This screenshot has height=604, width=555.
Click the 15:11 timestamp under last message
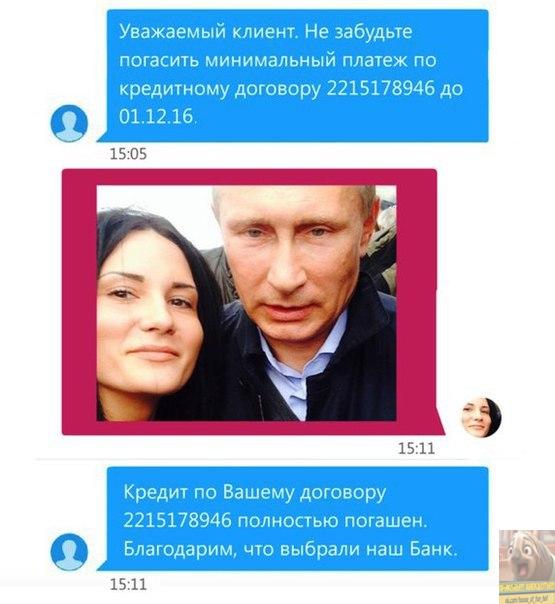pyautogui.click(x=128, y=584)
